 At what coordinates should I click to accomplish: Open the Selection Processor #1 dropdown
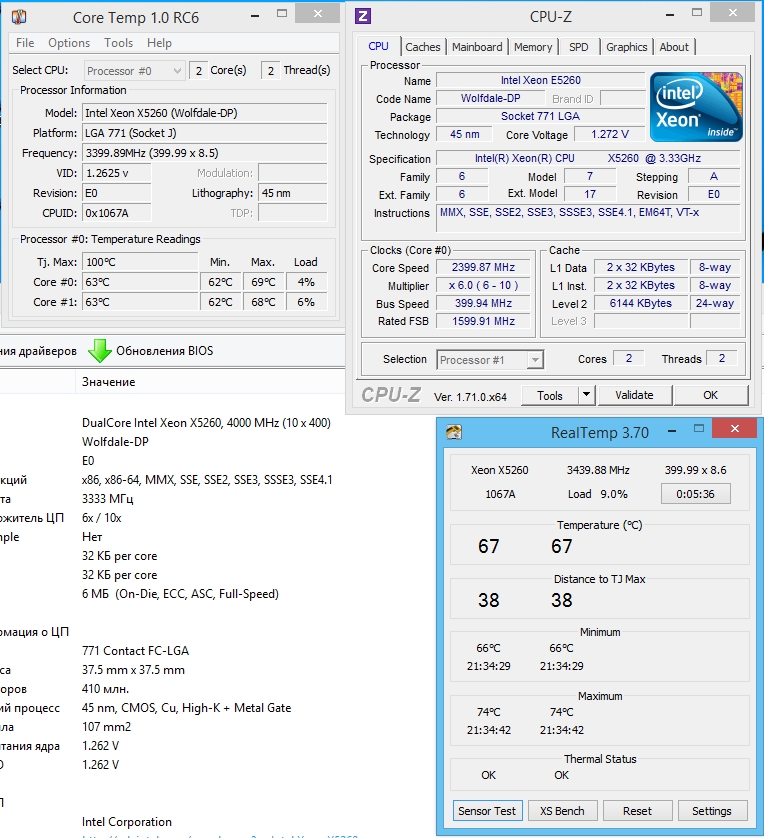(490, 360)
